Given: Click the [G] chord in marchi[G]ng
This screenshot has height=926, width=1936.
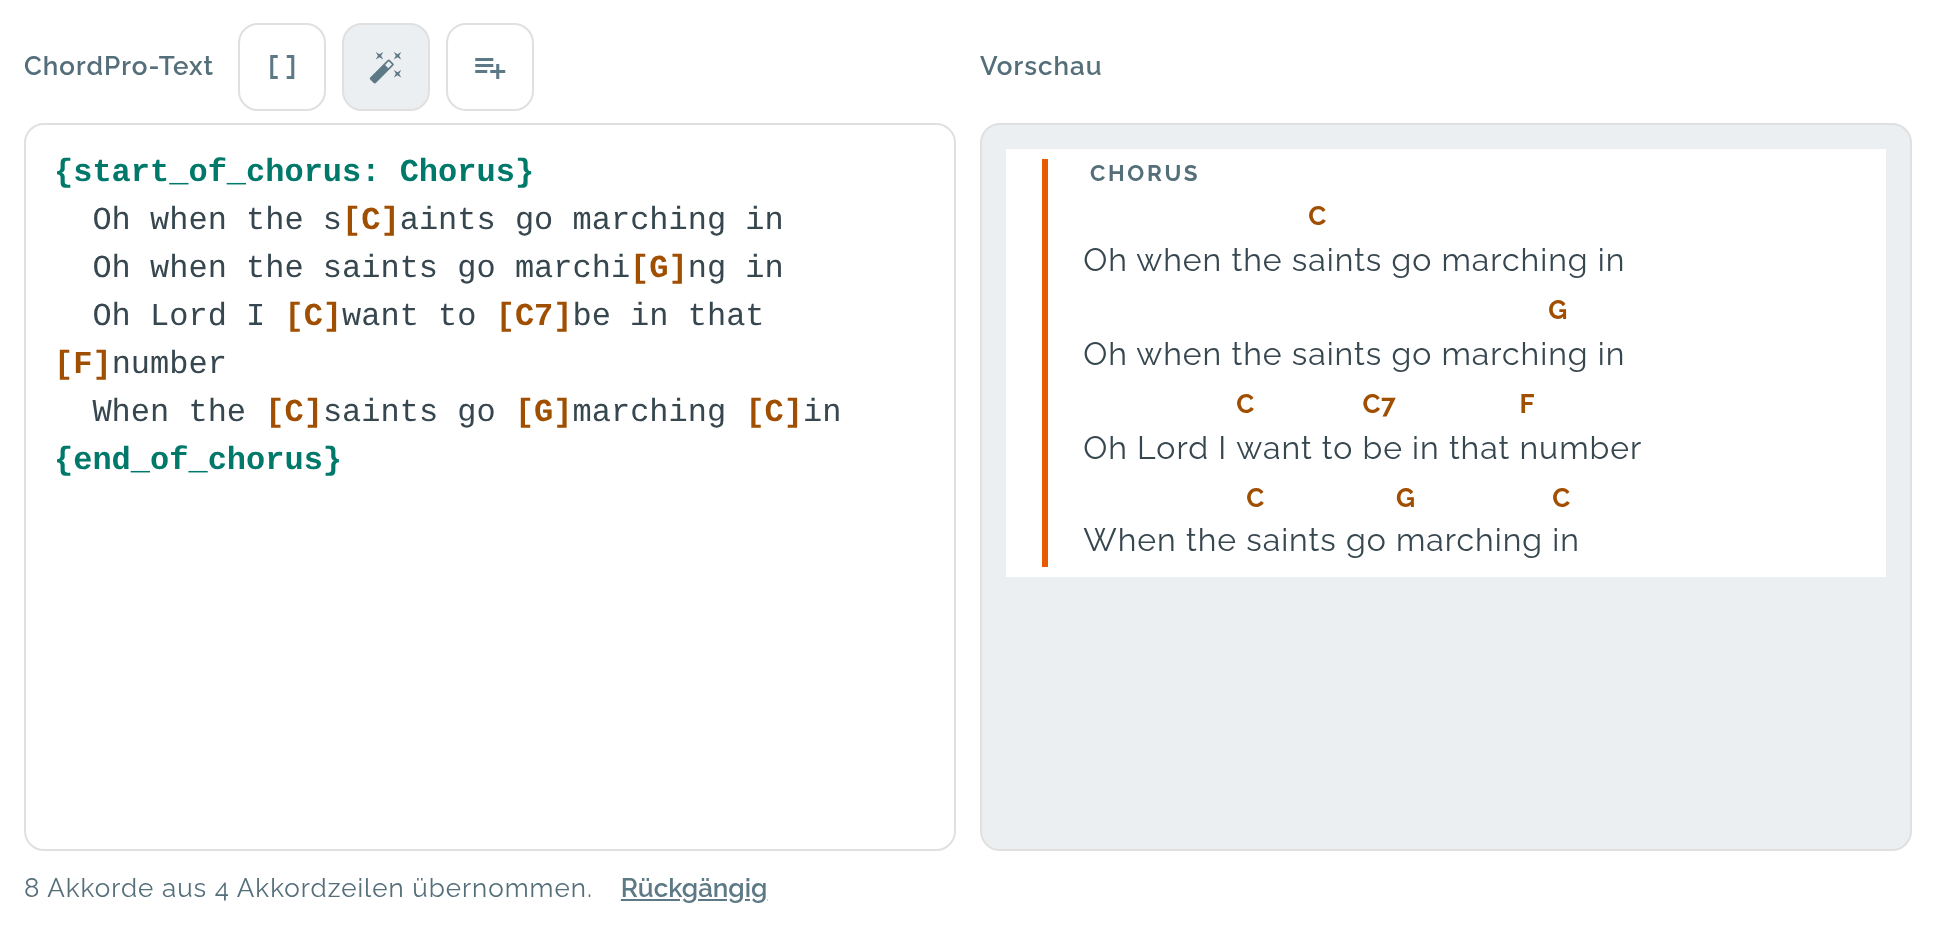Looking at the screenshot, I should click(659, 267).
